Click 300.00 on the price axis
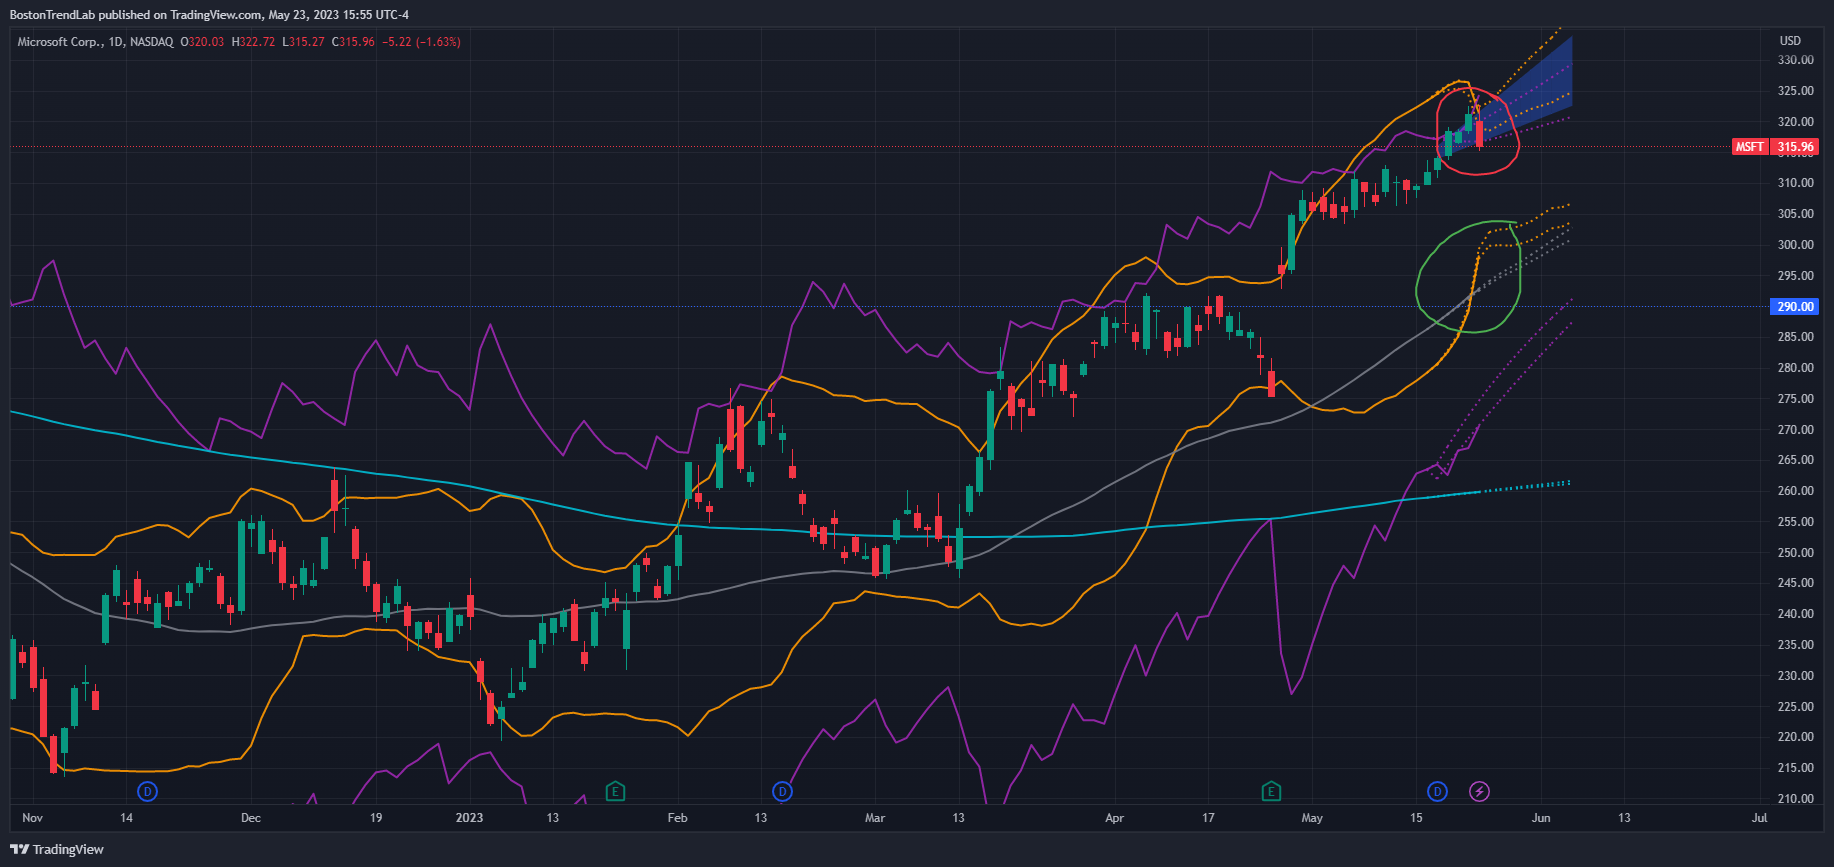This screenshot has width=1834, height=867. pos(1795,245)
